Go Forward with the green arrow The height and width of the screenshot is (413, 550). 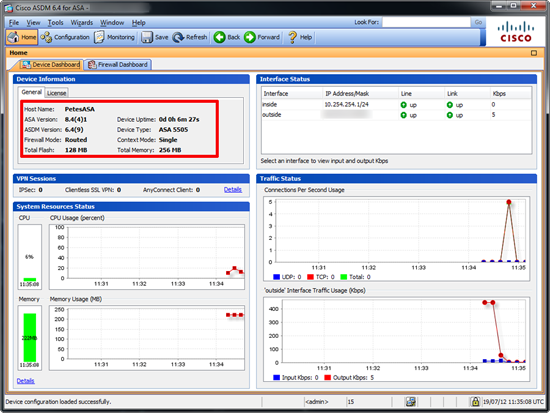coord(262,37)
